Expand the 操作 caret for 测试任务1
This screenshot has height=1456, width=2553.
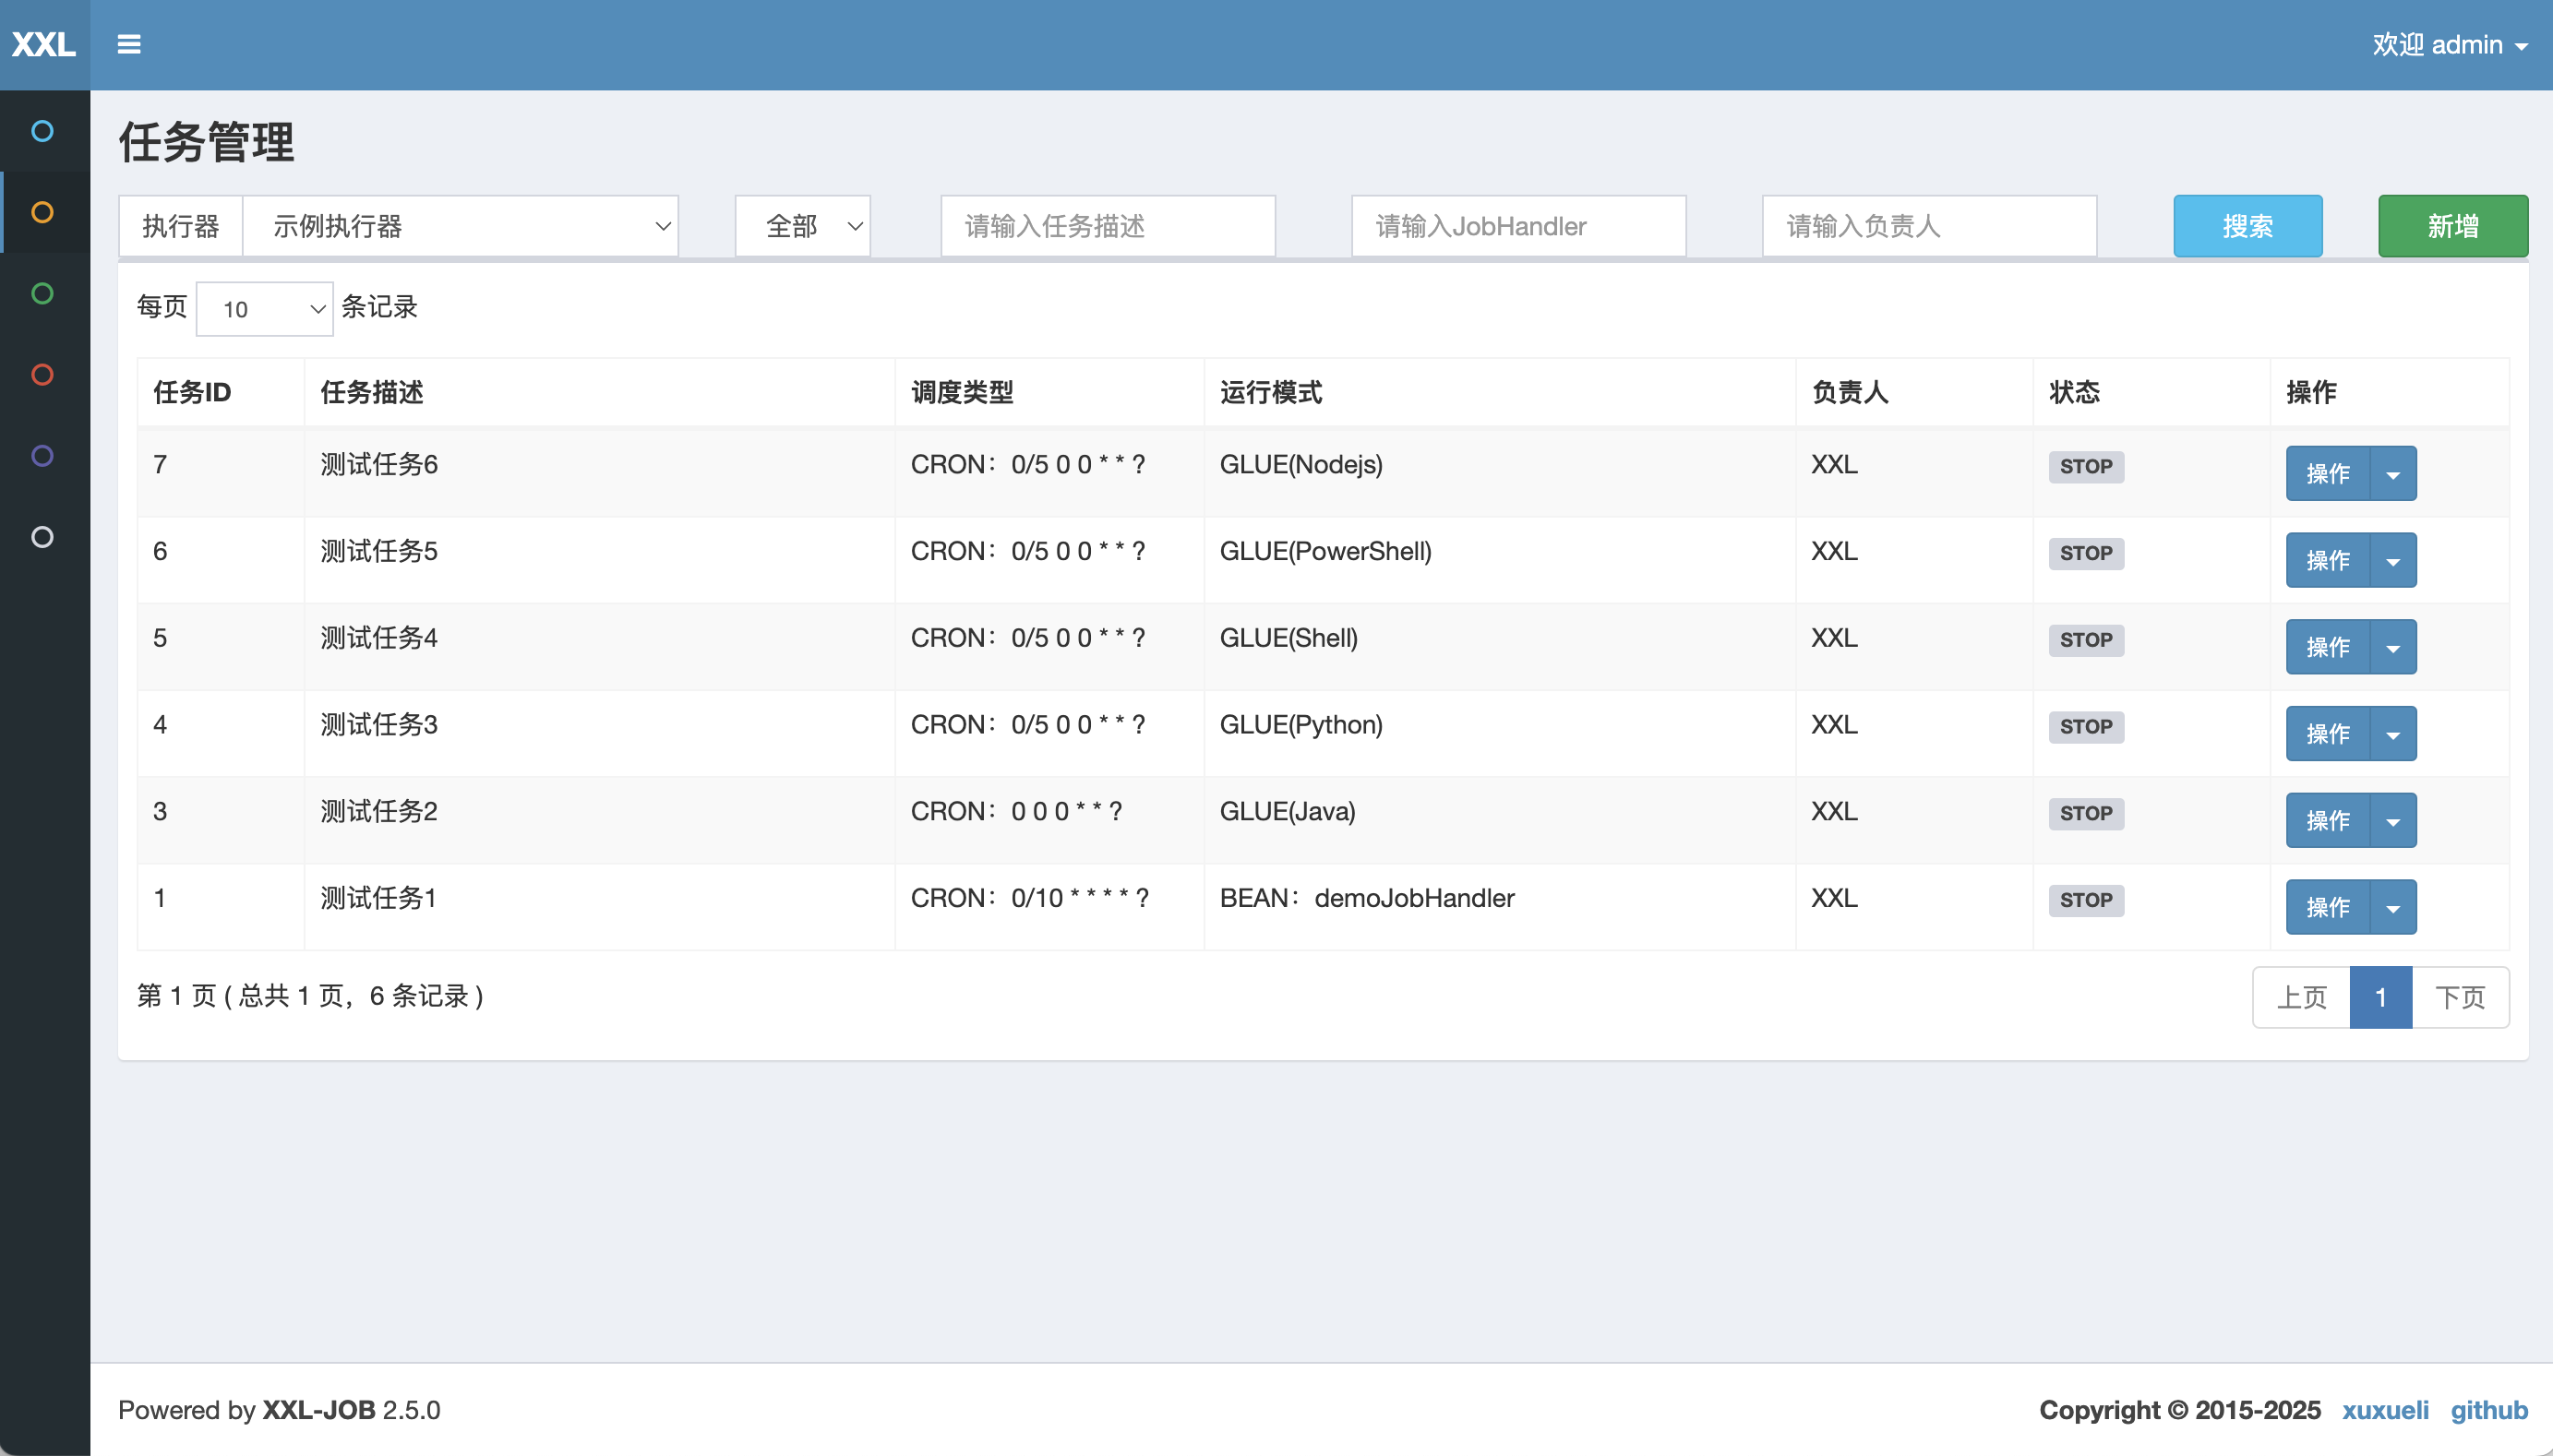click(2392, 908)
